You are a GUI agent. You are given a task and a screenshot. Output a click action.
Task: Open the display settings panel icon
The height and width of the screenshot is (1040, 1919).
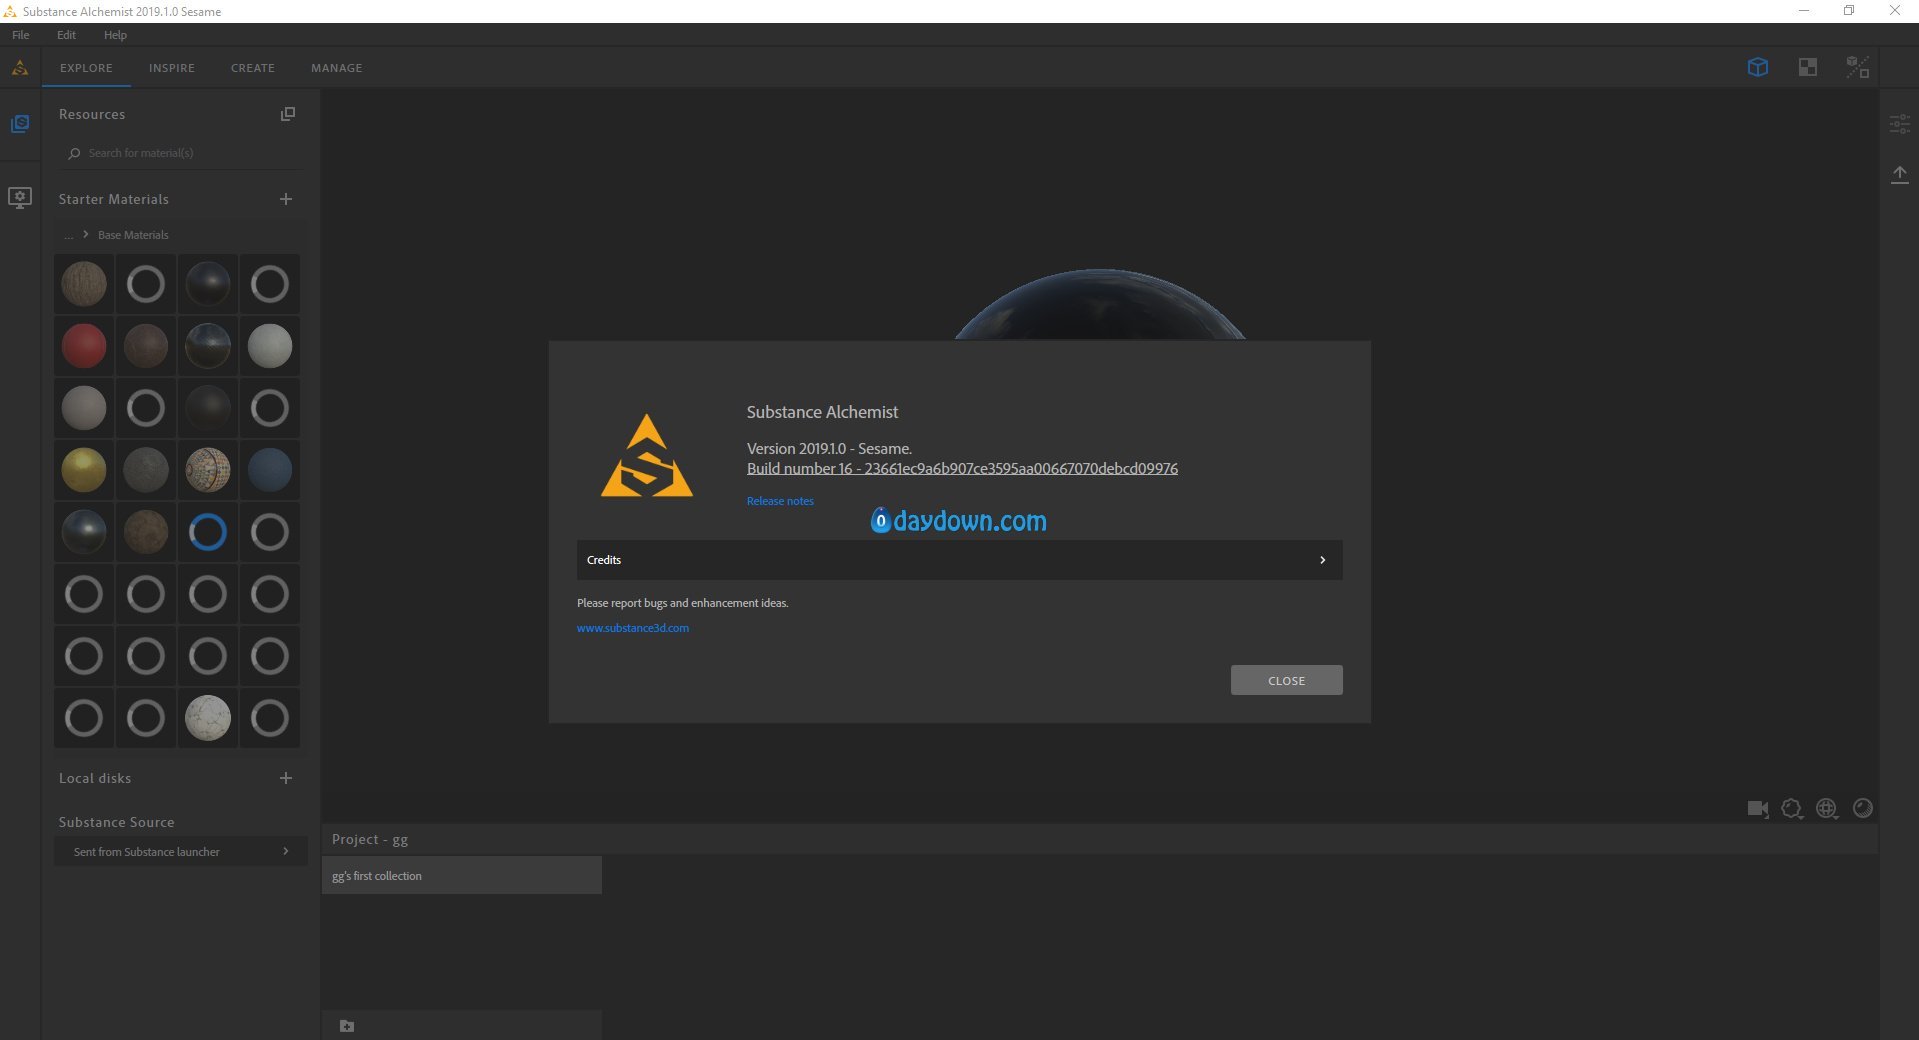tap(1899, 124)
